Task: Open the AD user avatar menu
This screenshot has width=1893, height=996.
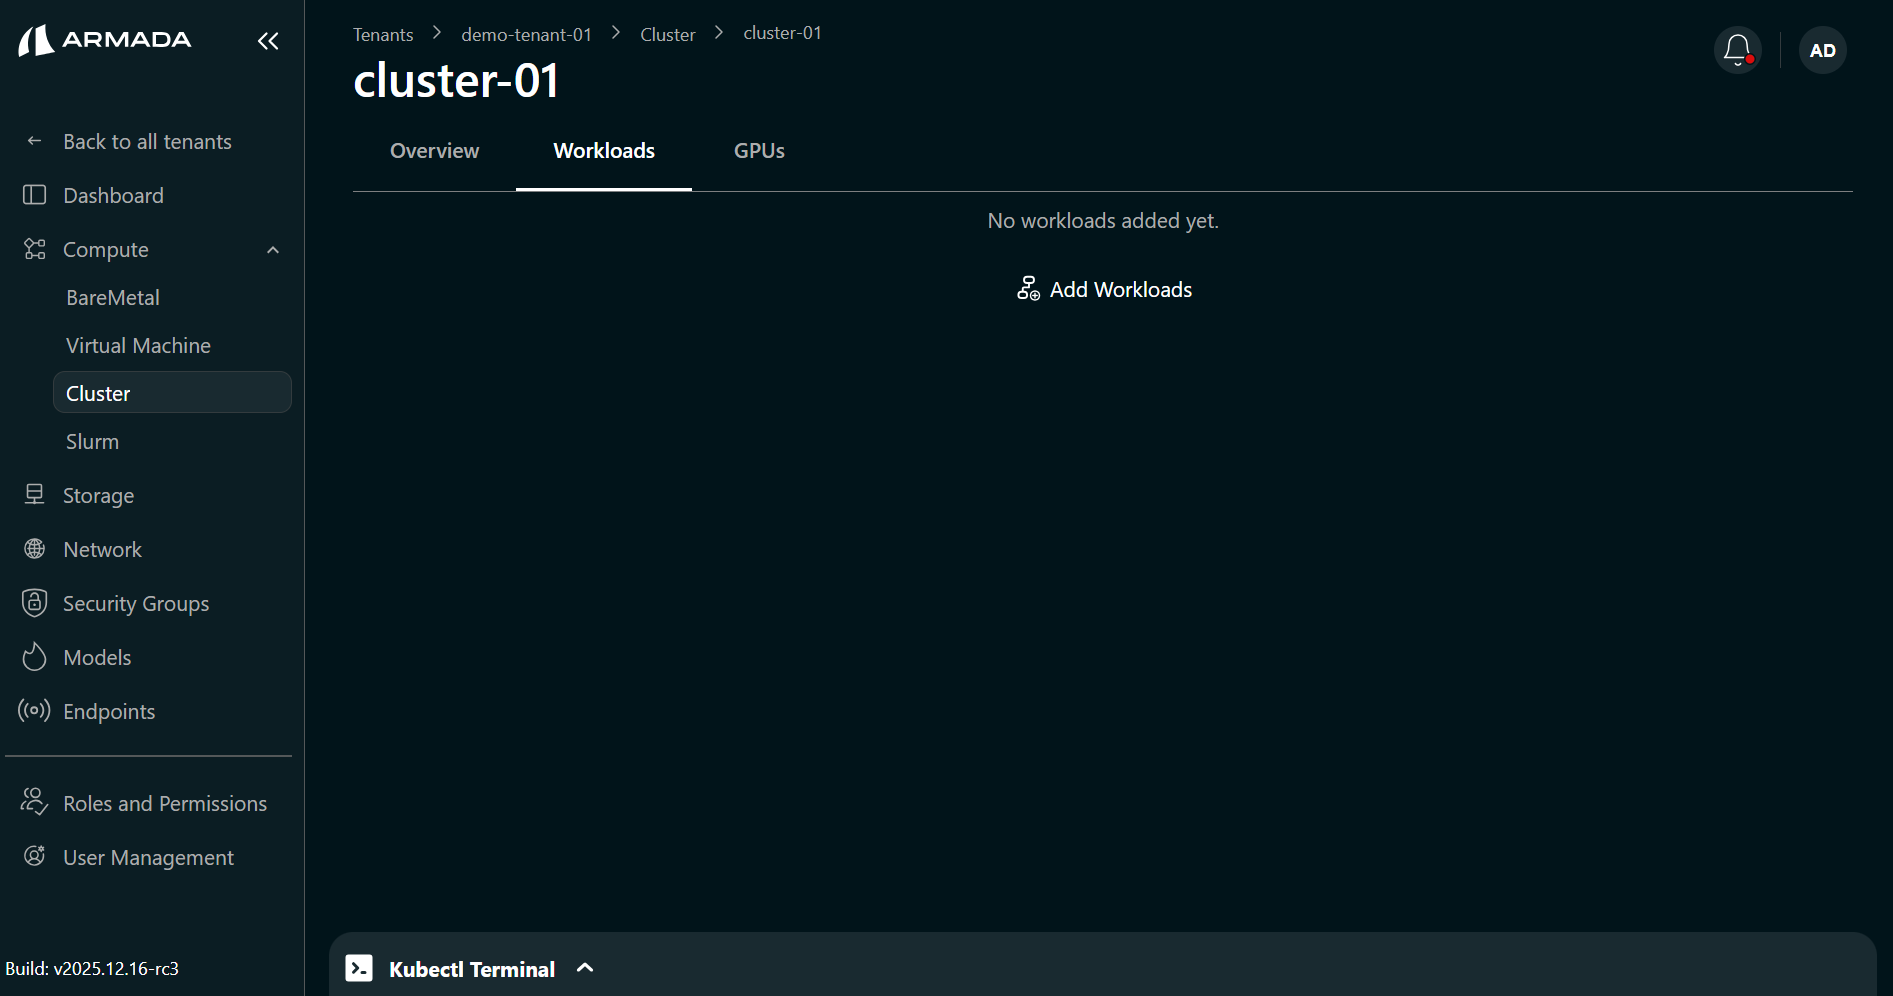Action: coord(1822,50)
